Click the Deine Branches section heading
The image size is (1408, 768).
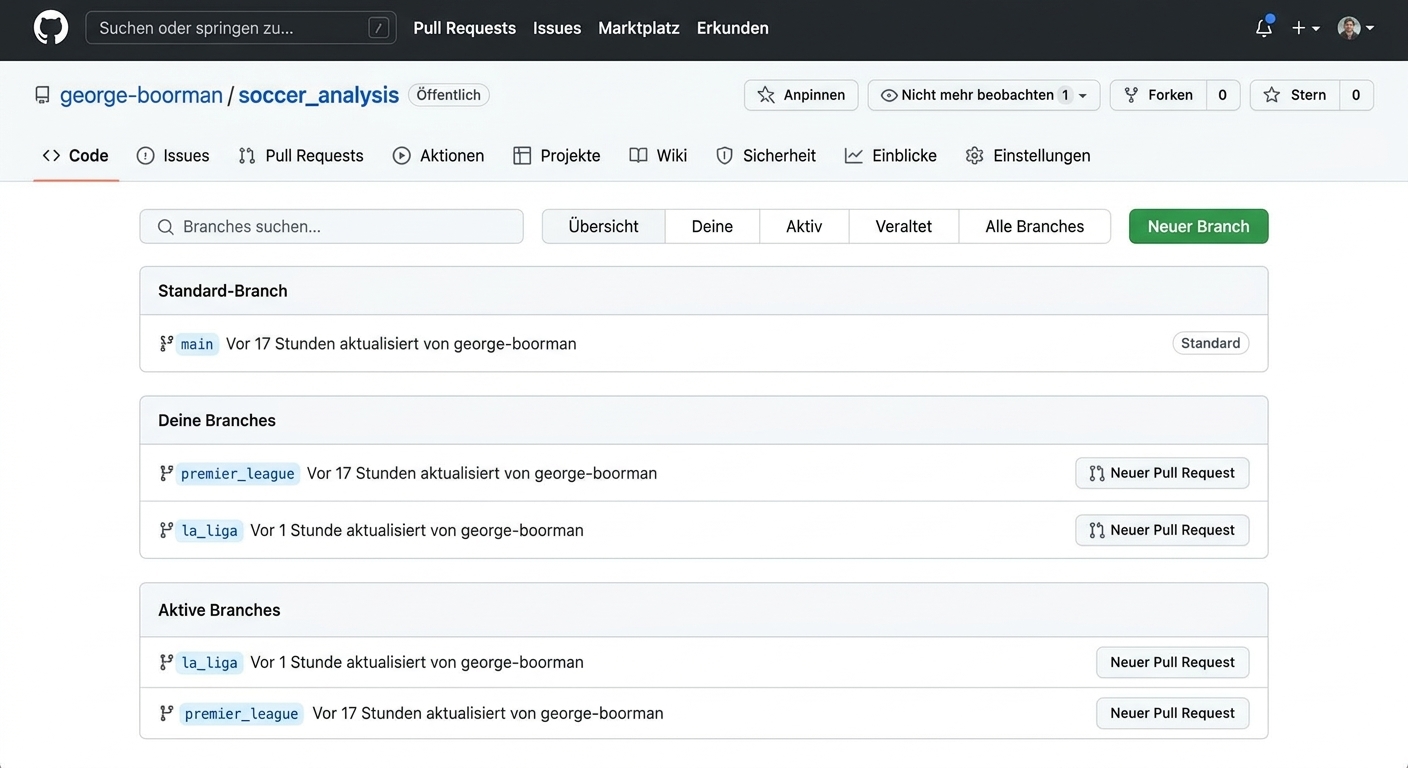[x=217, y=420]
